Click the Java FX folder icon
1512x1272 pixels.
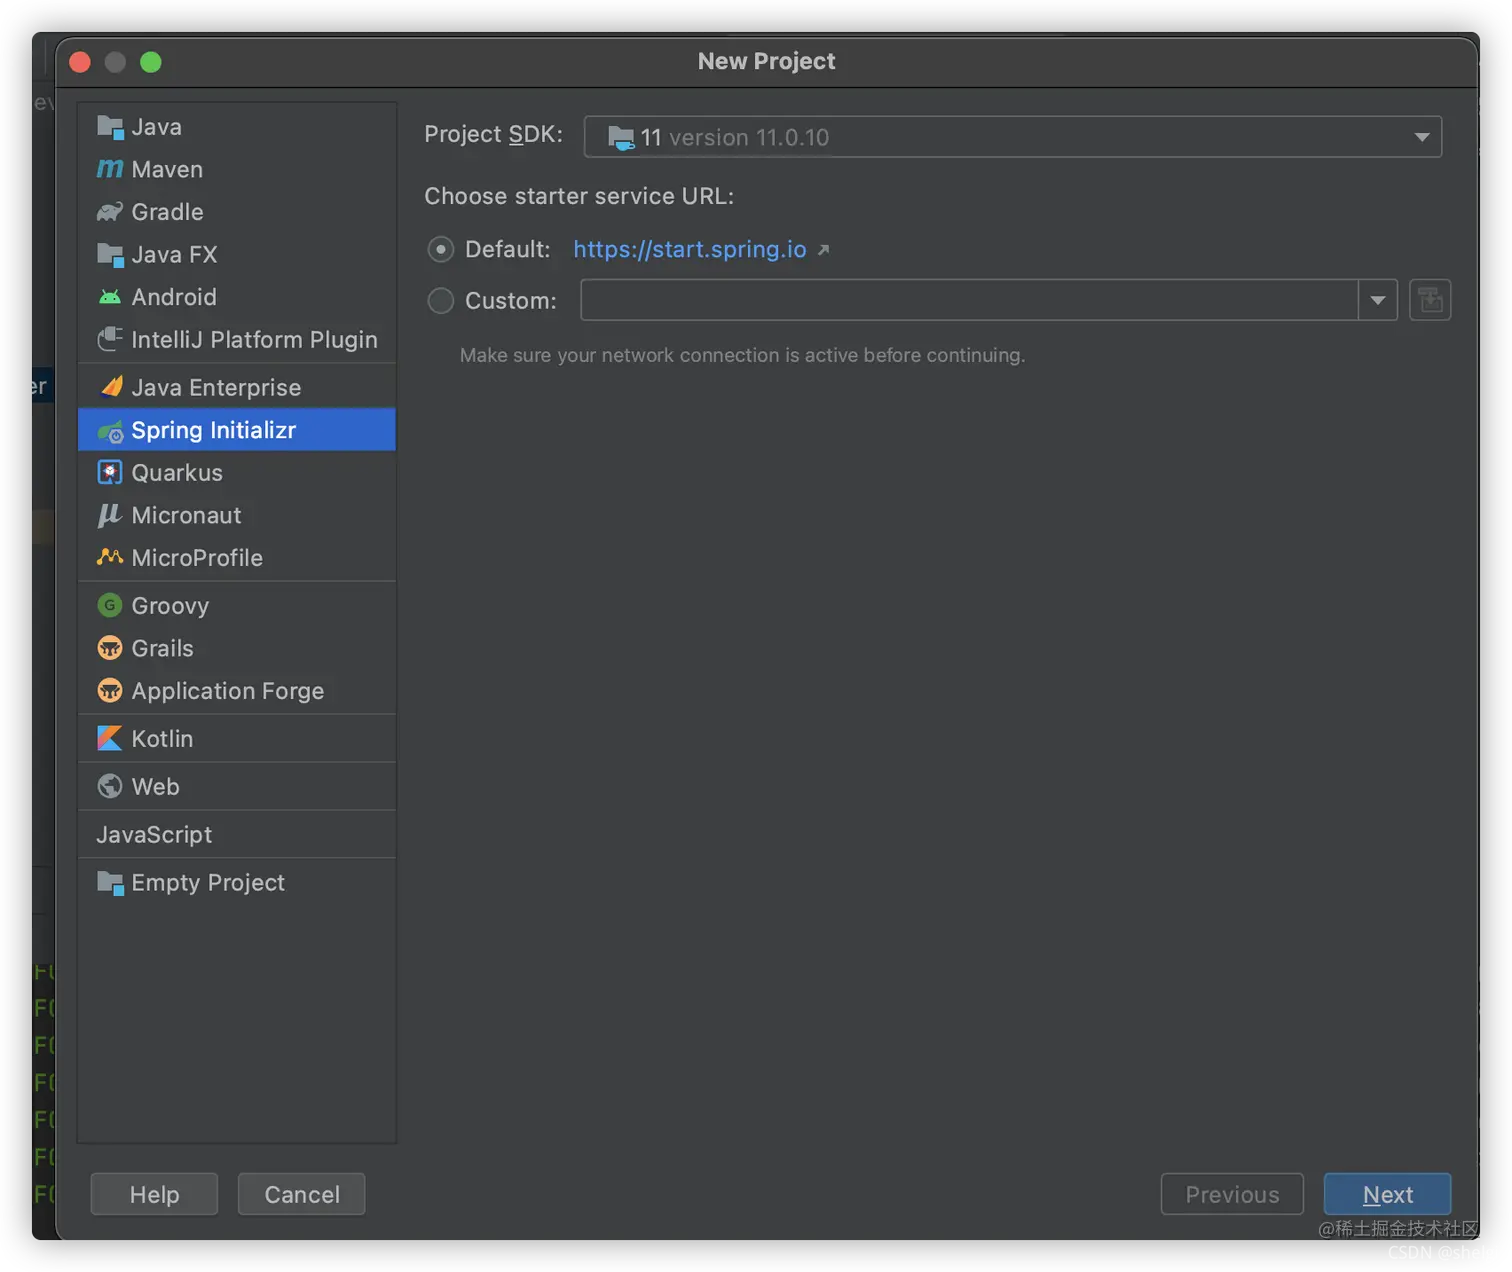(110, 254)
